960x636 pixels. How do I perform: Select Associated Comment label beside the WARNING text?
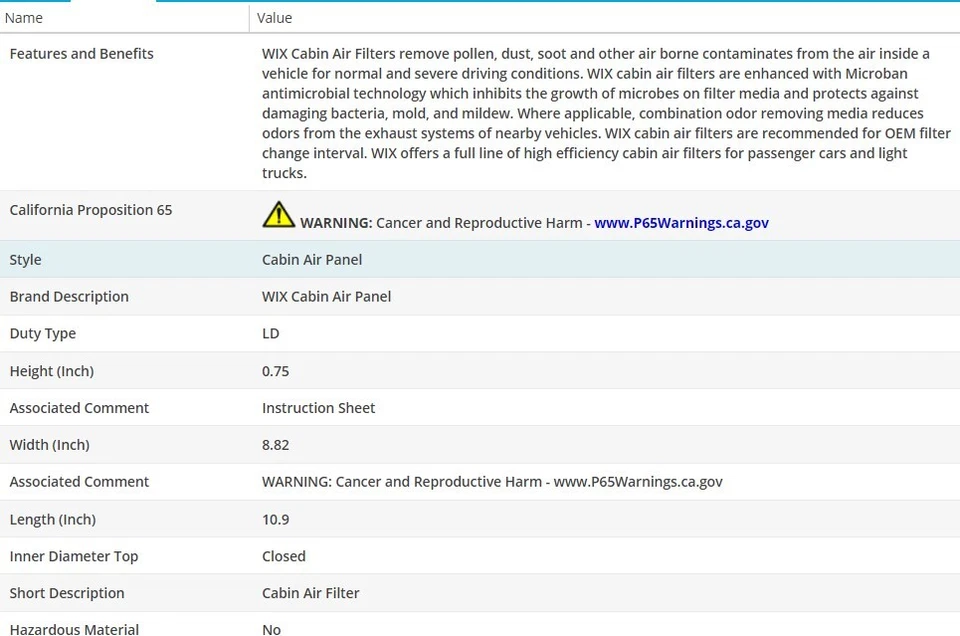pyautogui.click(x=79, y=482)
